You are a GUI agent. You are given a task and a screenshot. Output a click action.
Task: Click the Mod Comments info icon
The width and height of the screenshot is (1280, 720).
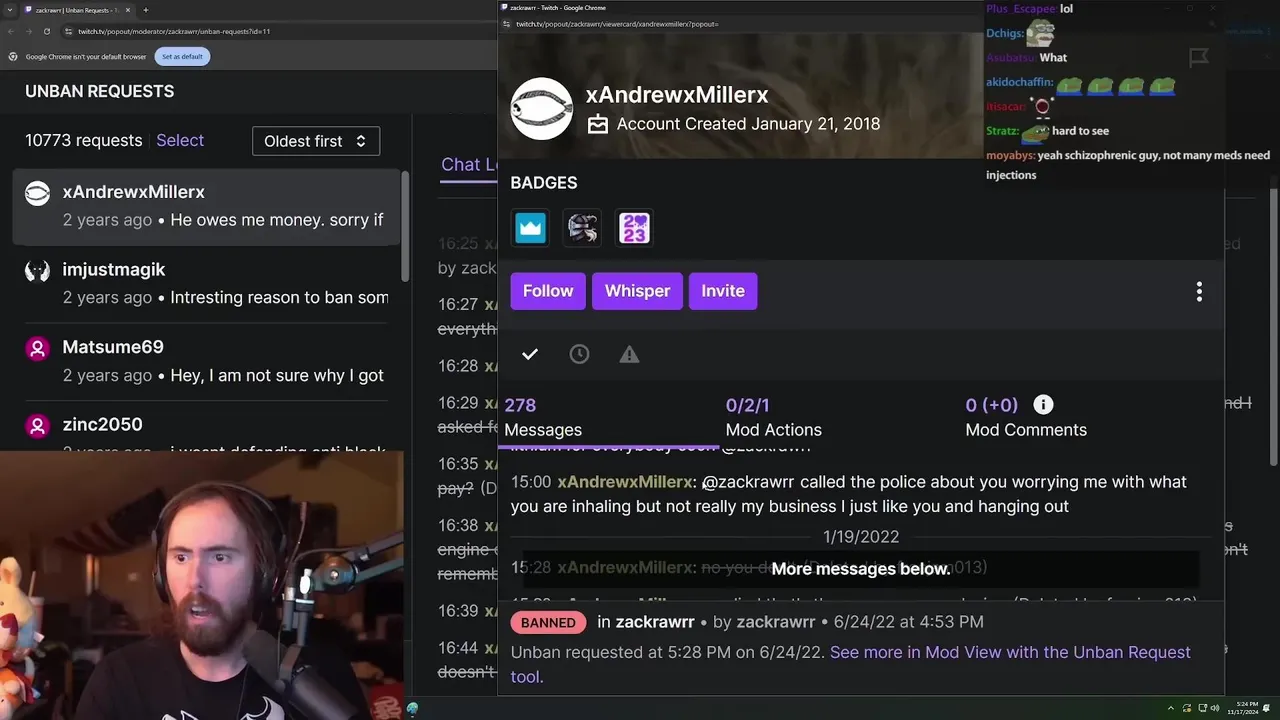[x=1043, y=404]
